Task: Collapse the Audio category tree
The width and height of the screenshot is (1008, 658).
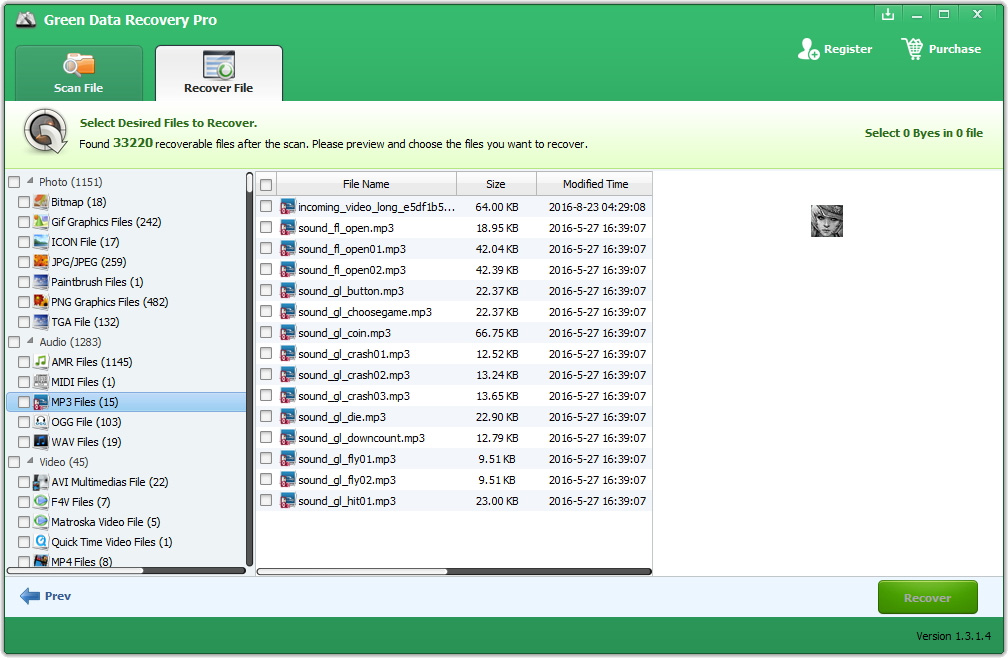Action: 30,342
